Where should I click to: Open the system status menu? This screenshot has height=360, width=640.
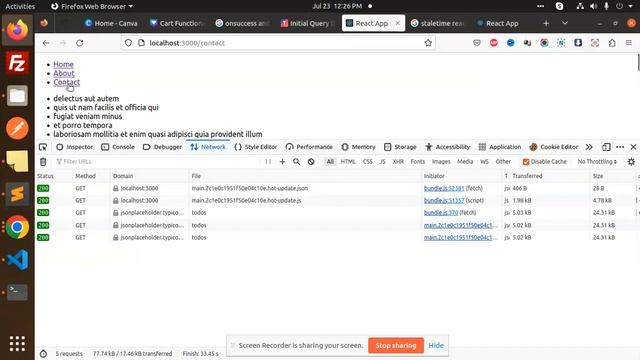point(606,6)
